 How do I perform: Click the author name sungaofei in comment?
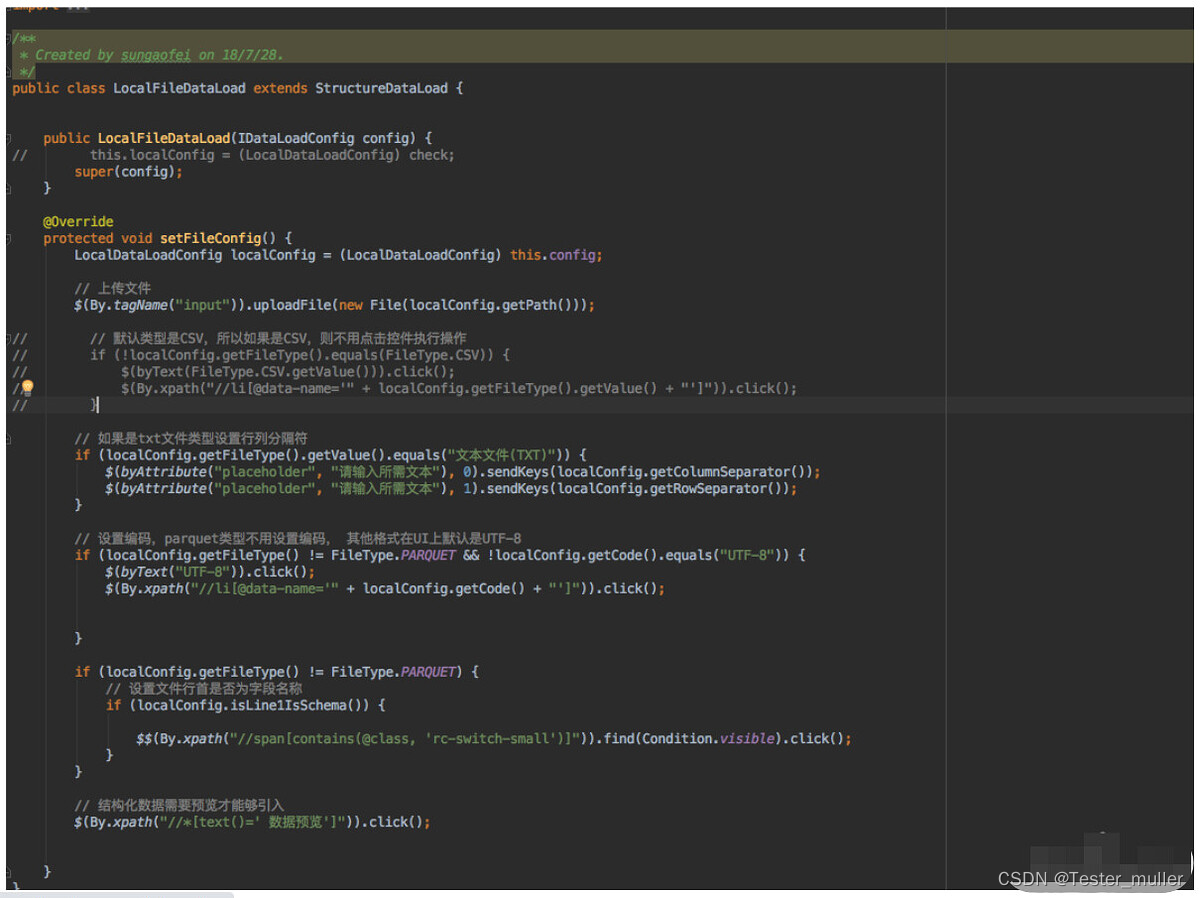coord(157,55)
